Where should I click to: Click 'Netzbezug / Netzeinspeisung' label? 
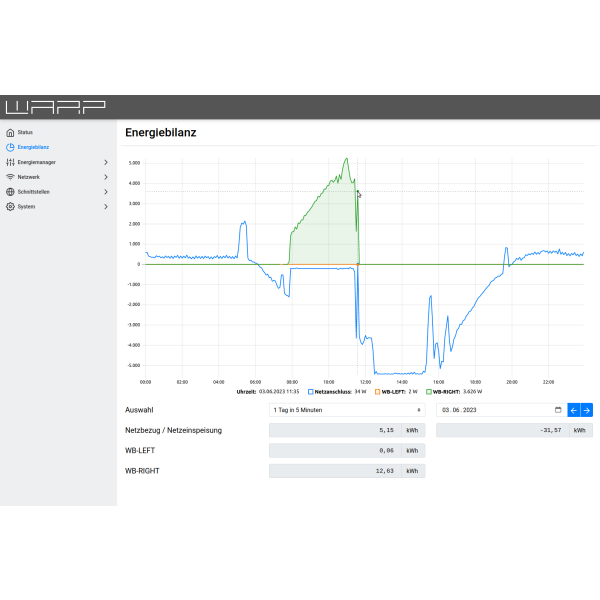(x=173, y=430)
